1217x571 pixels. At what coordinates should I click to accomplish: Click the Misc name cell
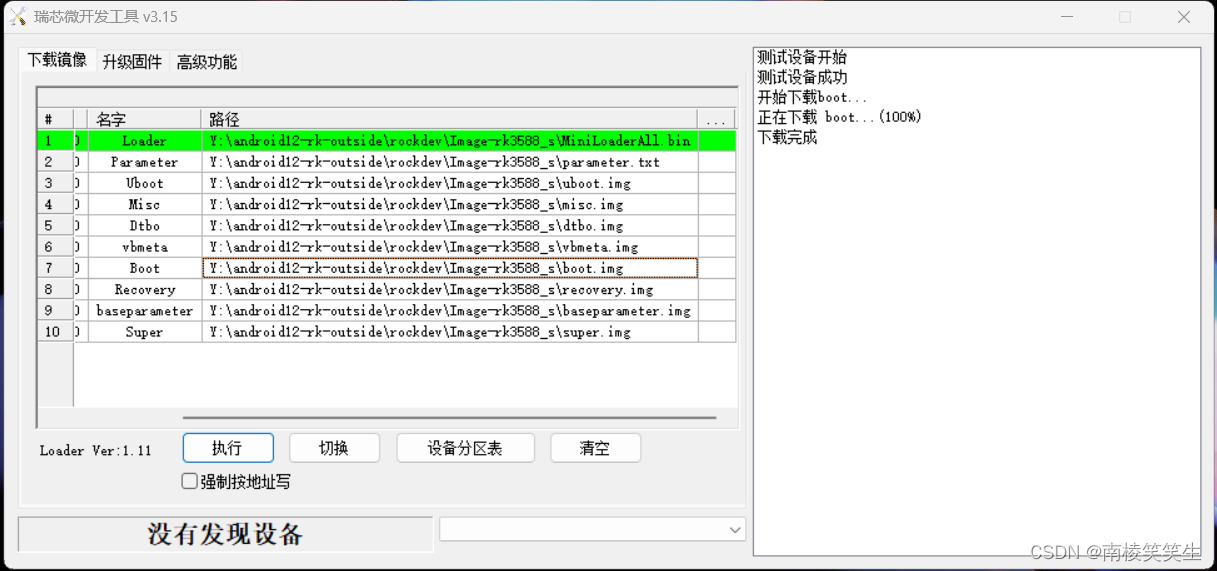tap(144, 204)
